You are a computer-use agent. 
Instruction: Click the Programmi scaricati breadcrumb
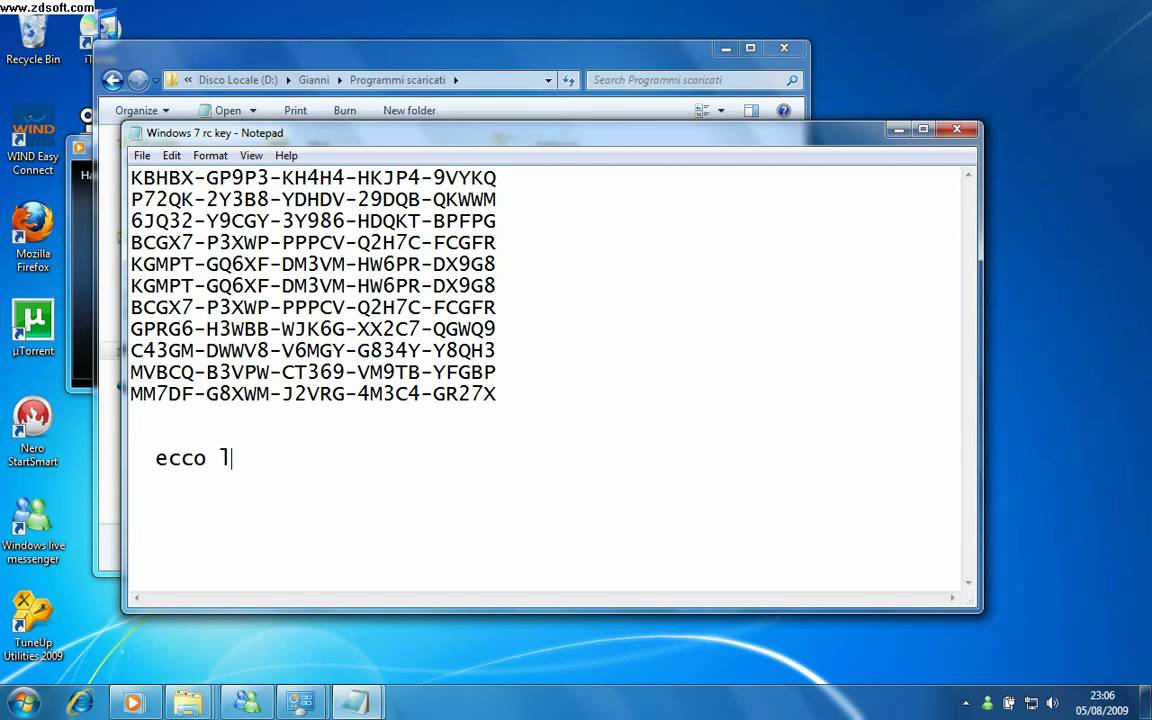397,80
